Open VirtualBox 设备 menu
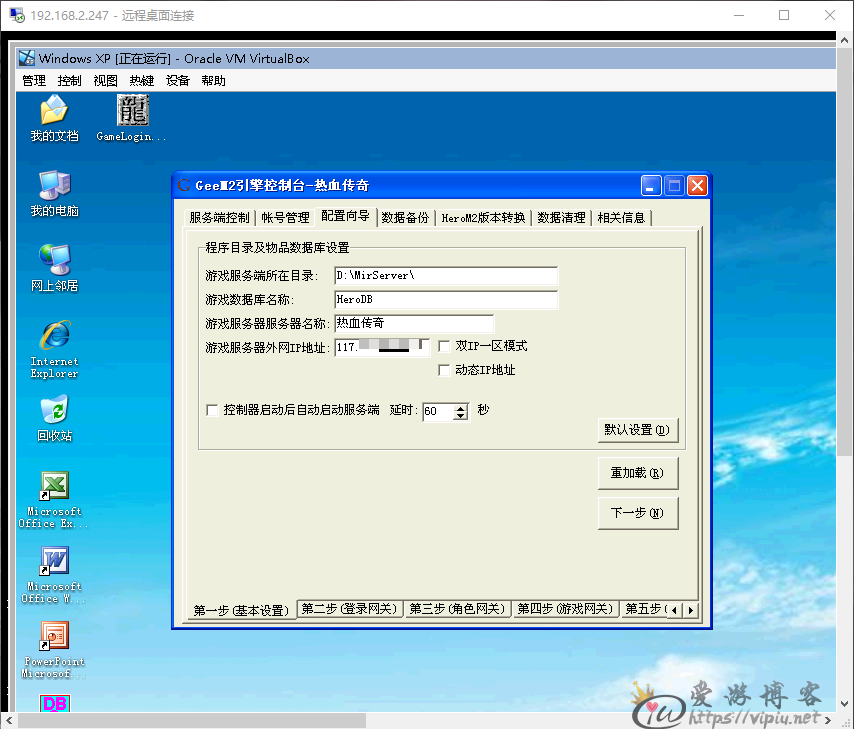This screenshot has width=854, height=729. [178, 81]
